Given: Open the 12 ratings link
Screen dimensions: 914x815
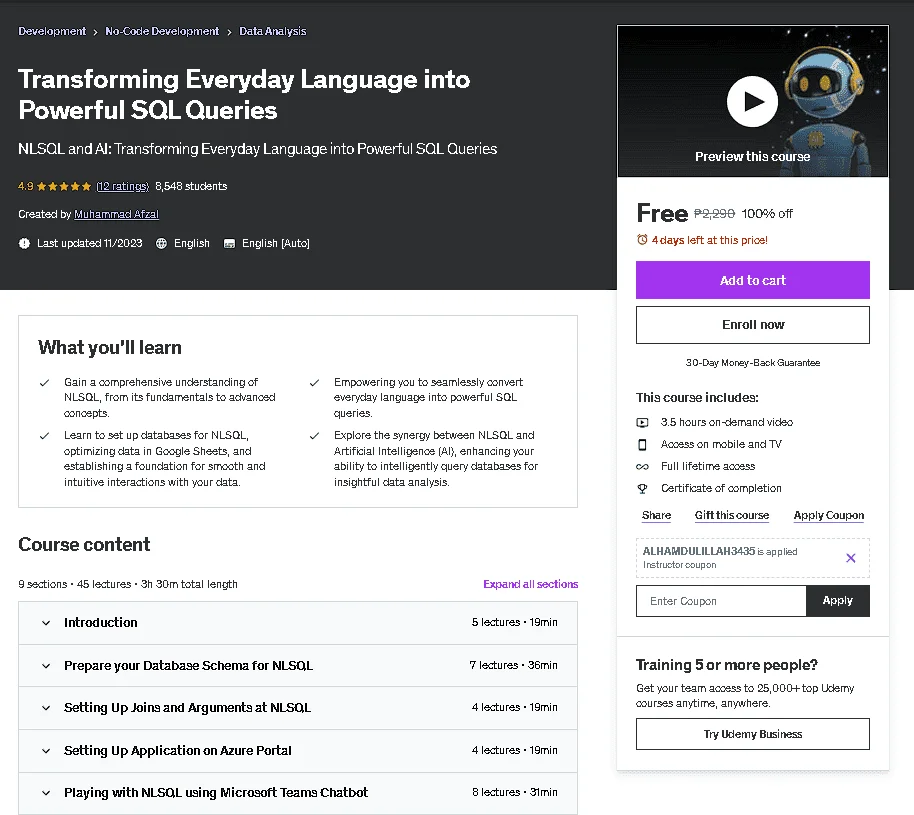Looking at the screenshot, I should 122,187.
